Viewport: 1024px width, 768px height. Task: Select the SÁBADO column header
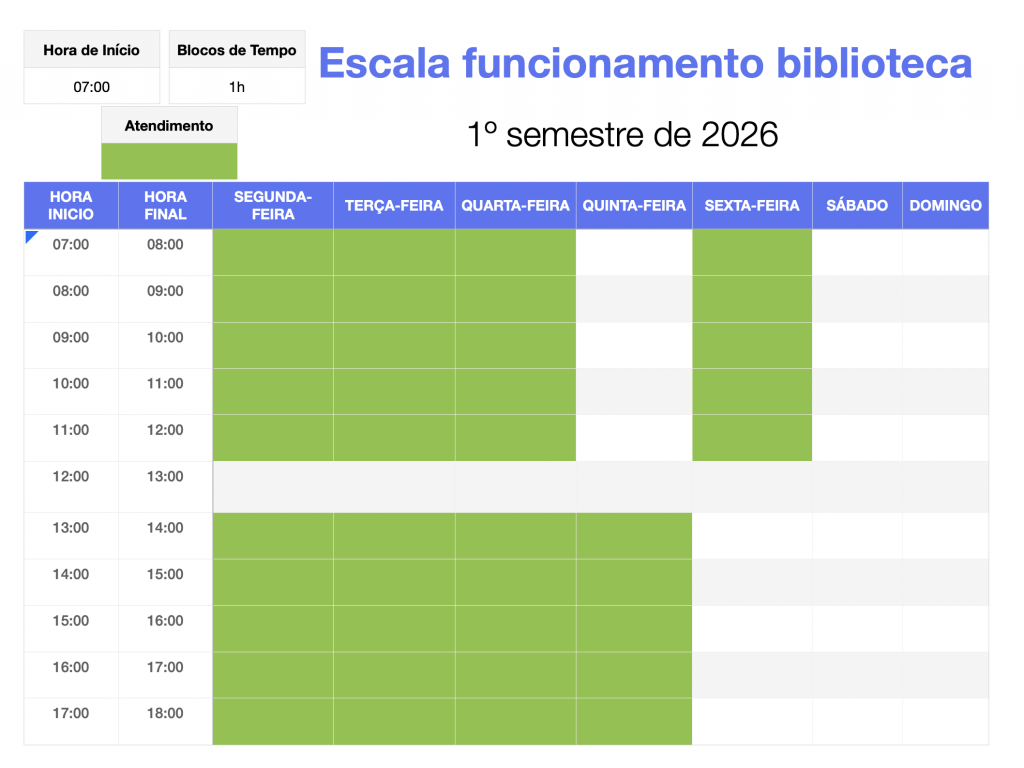tap(857, 206)
